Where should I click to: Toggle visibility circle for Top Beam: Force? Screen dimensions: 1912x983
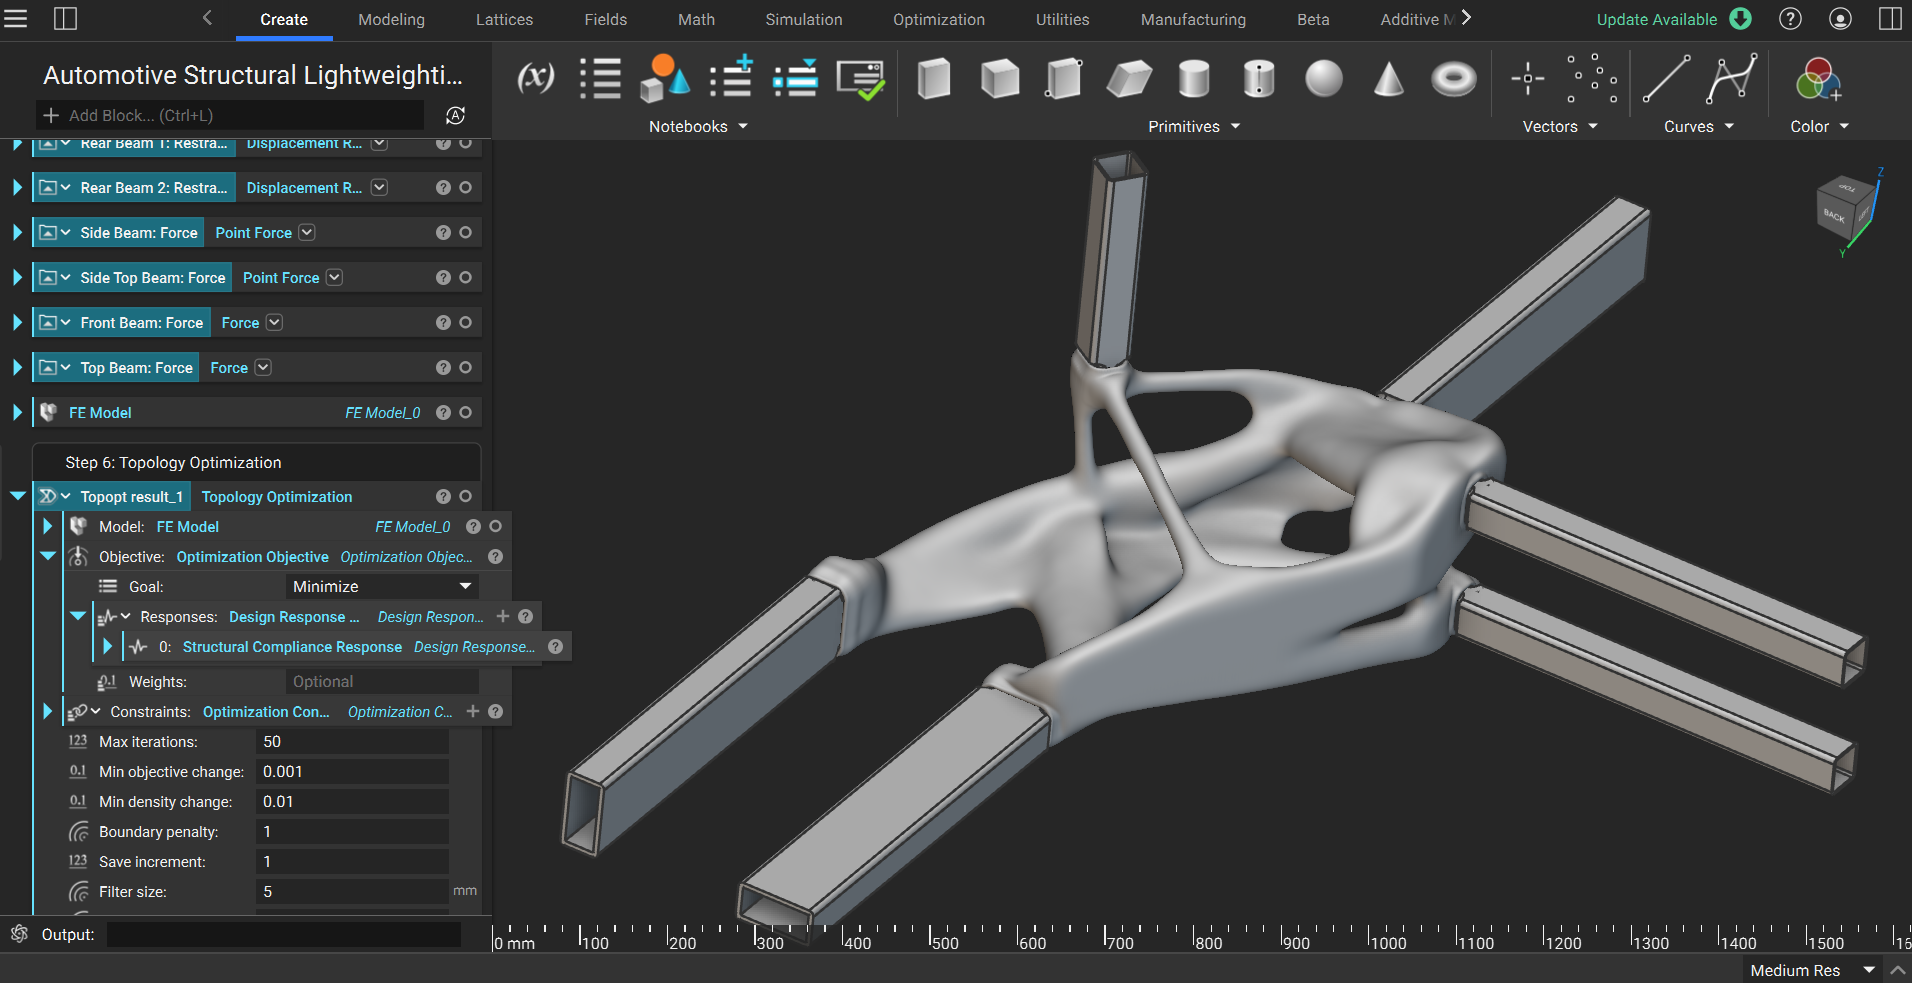click(x=465, y=367)
